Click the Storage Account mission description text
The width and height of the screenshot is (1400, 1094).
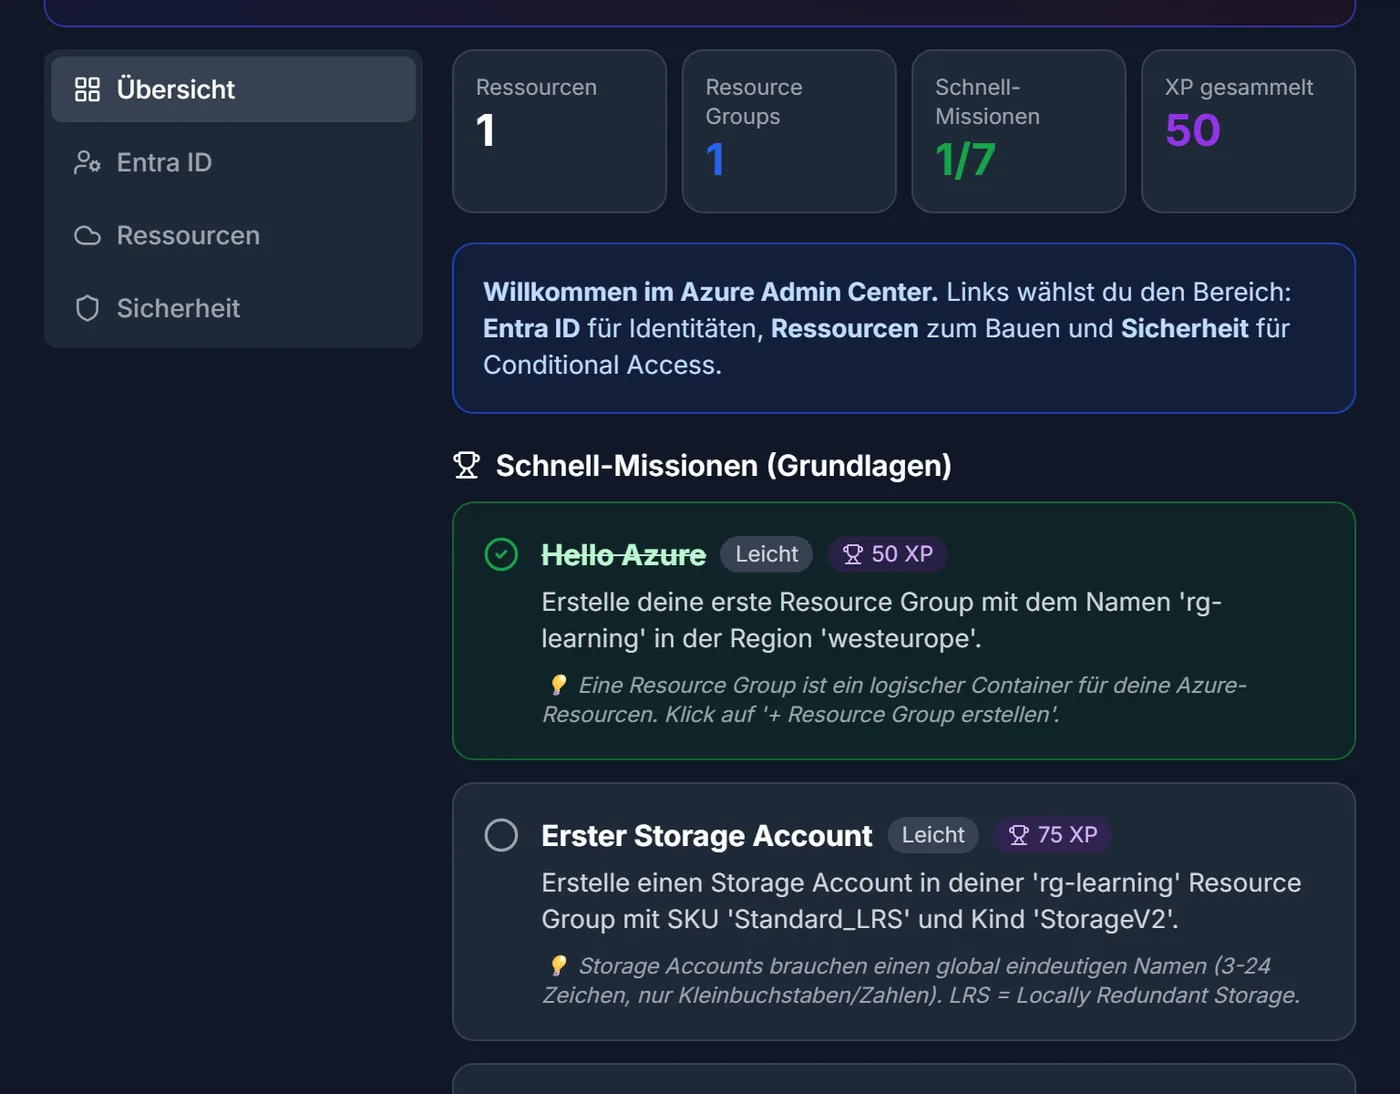pos(921,901)
